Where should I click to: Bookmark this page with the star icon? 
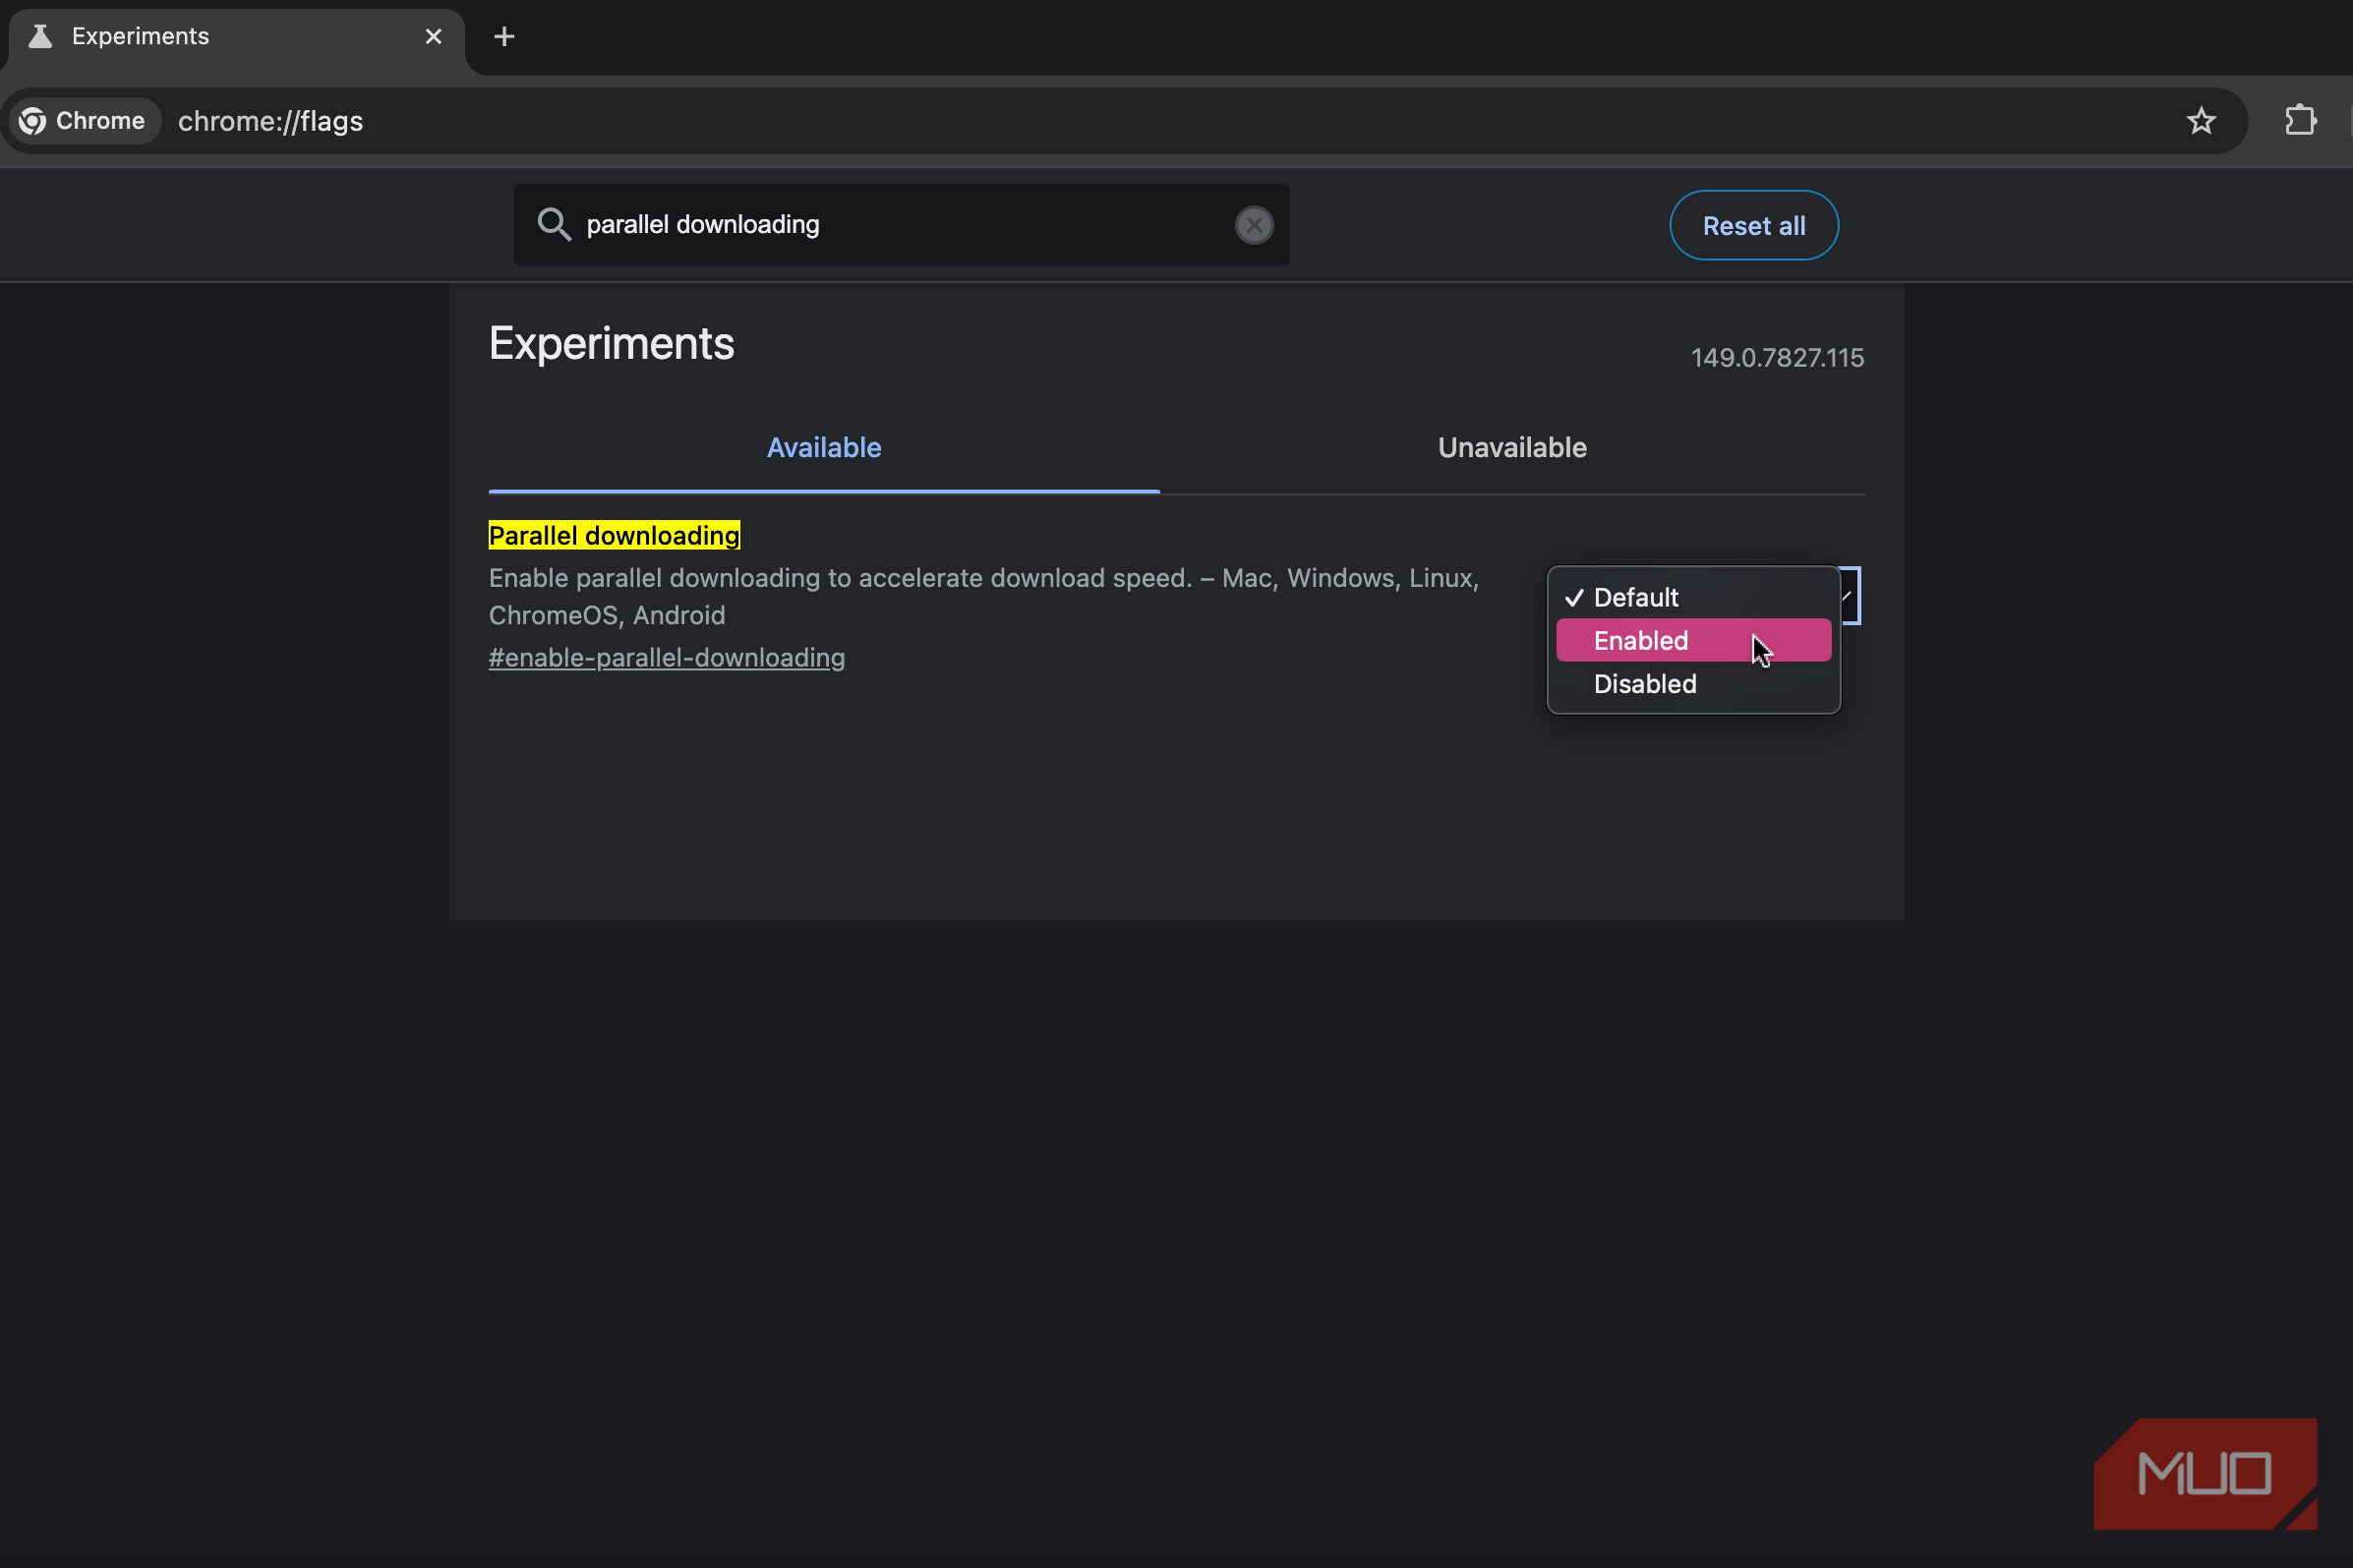[x=2200, y=121]
